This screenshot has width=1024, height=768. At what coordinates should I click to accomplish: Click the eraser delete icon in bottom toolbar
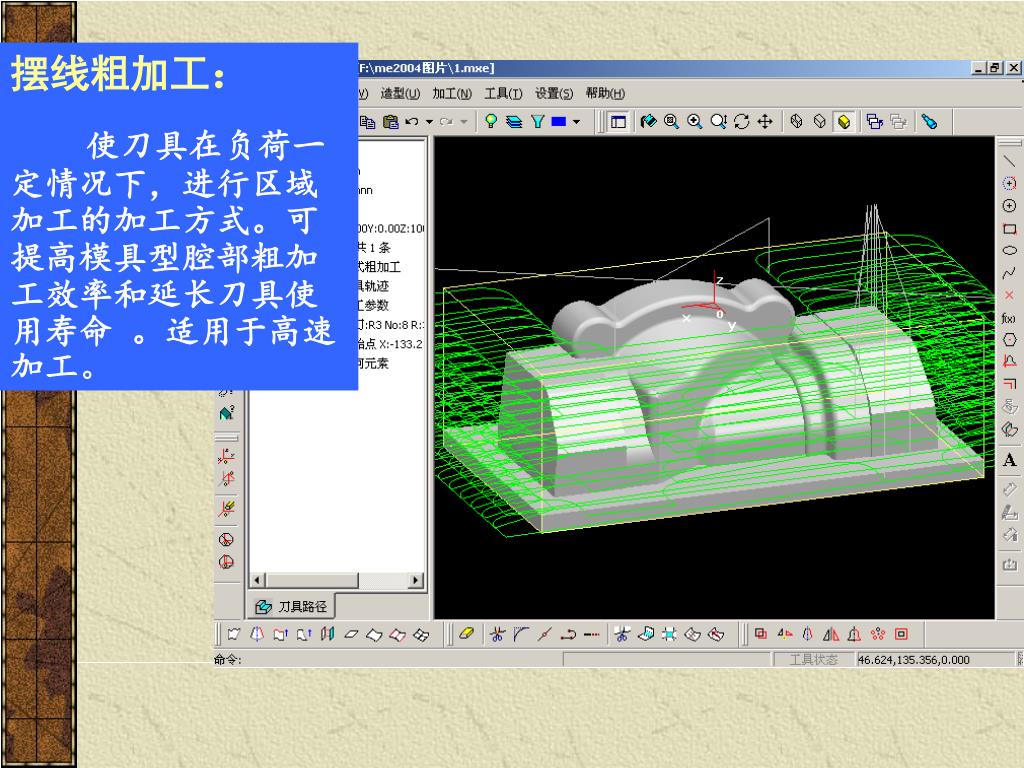point(466,633)
